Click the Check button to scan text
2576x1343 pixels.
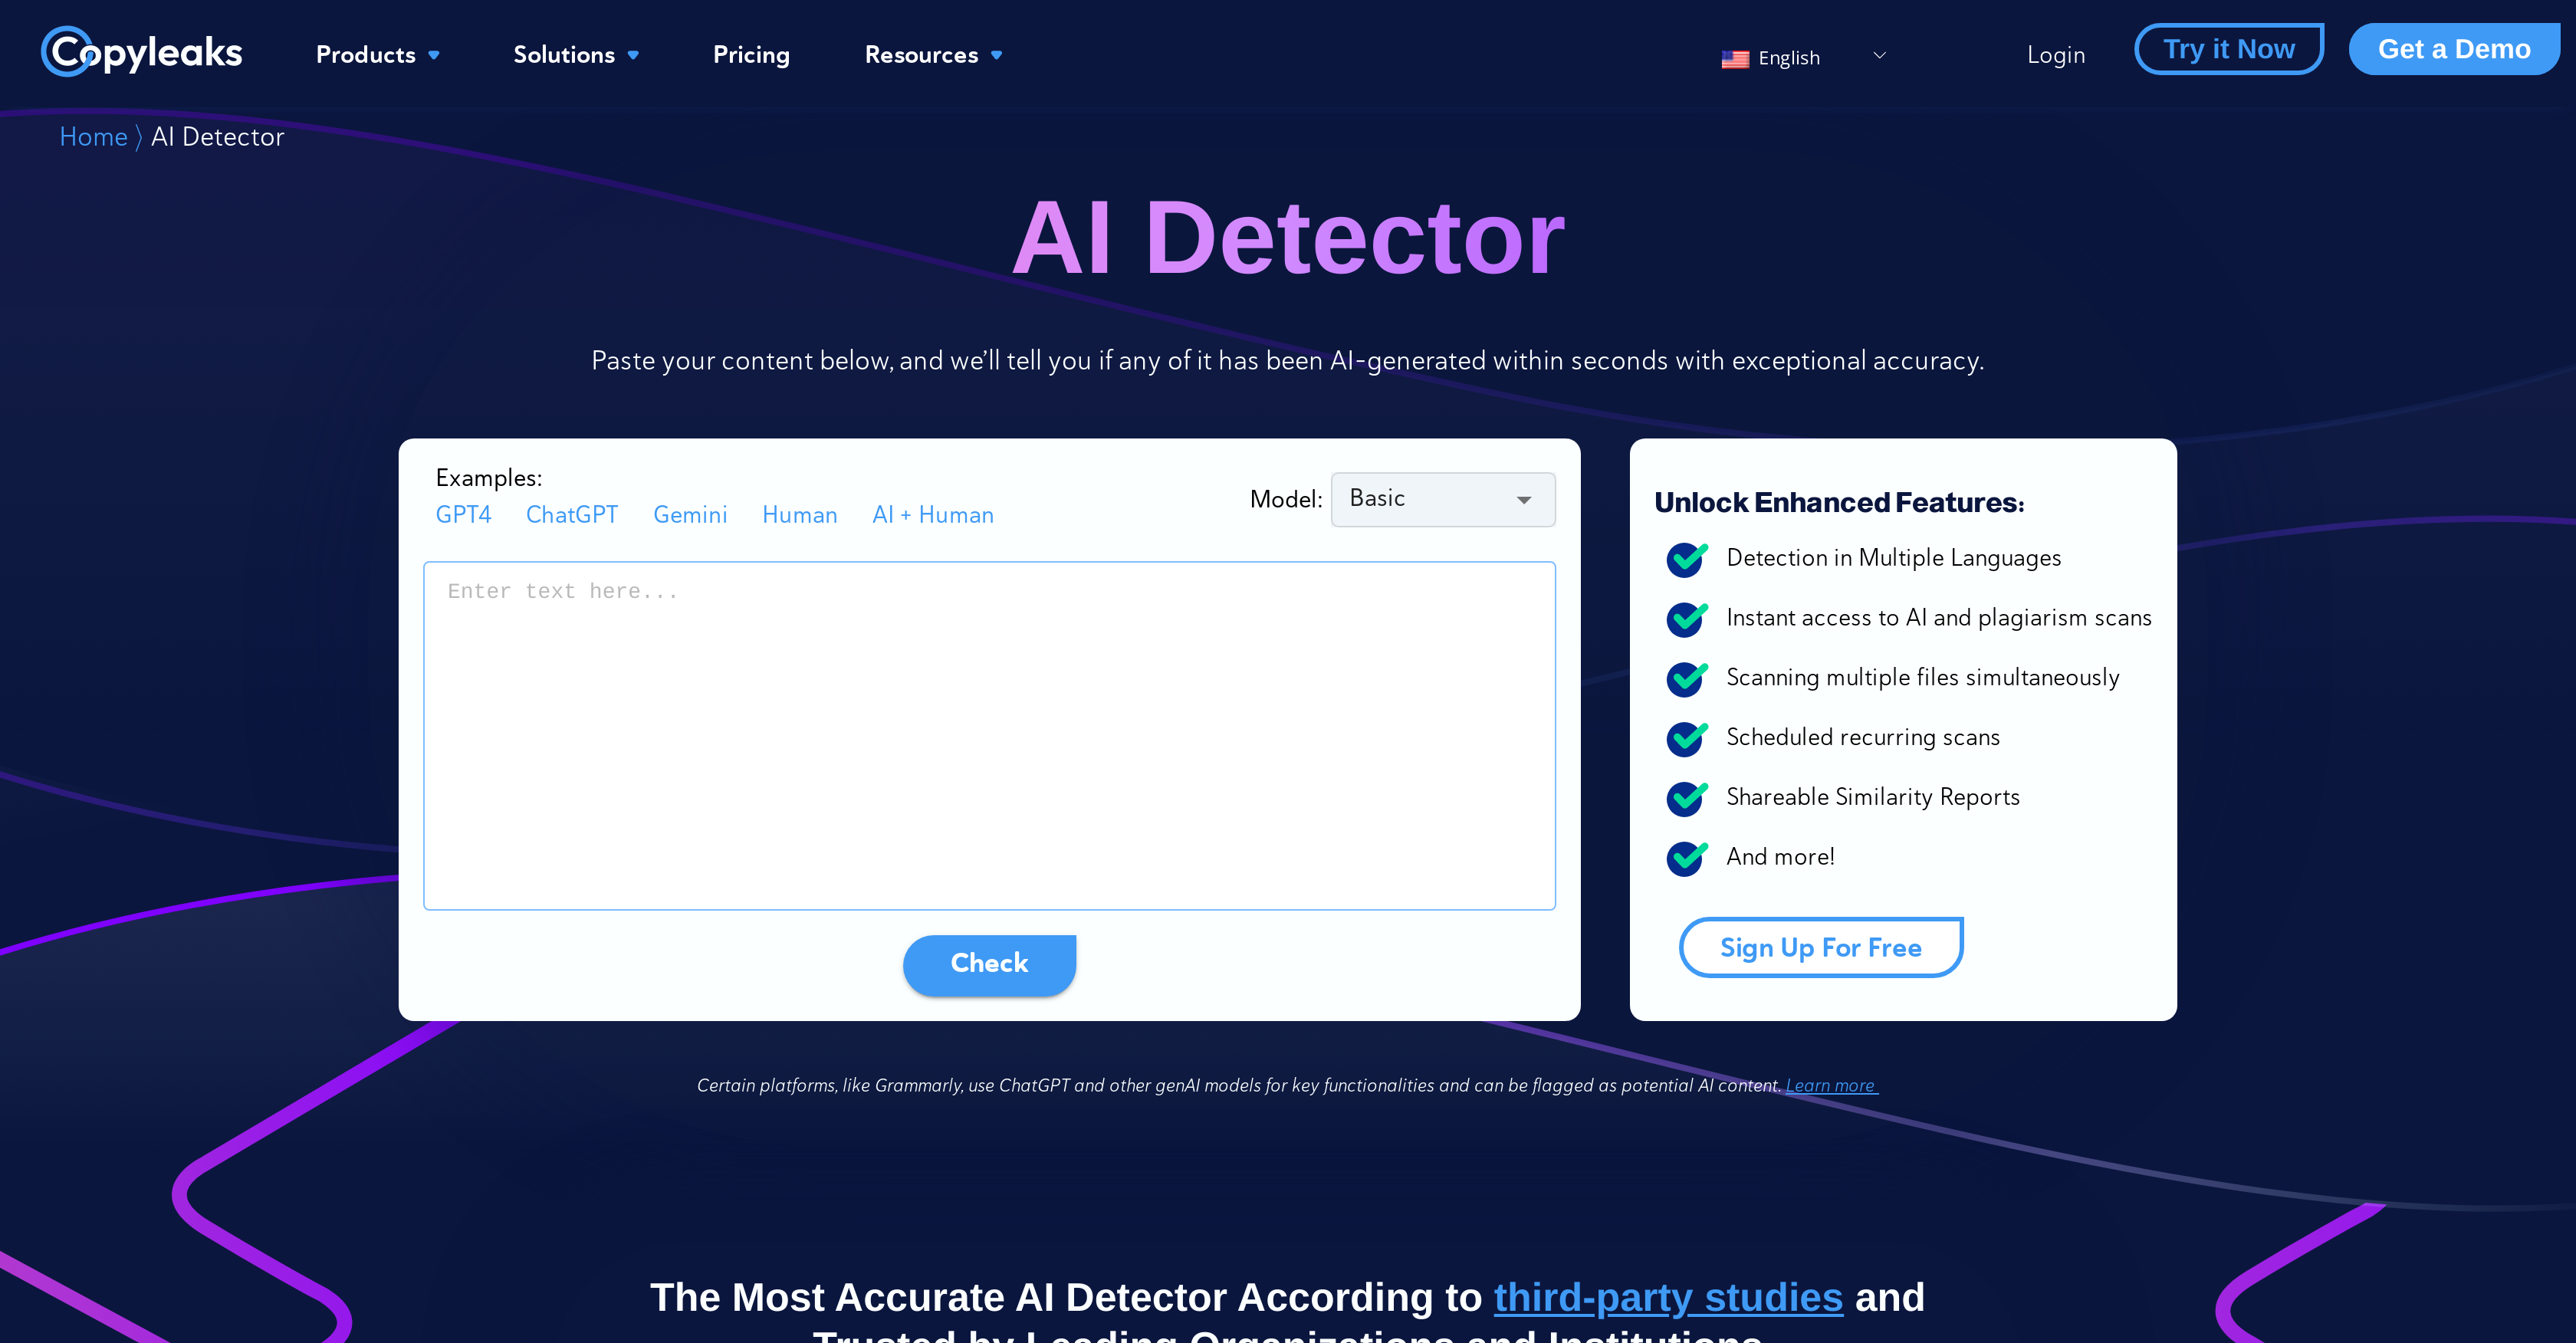[x=988, y=963]
